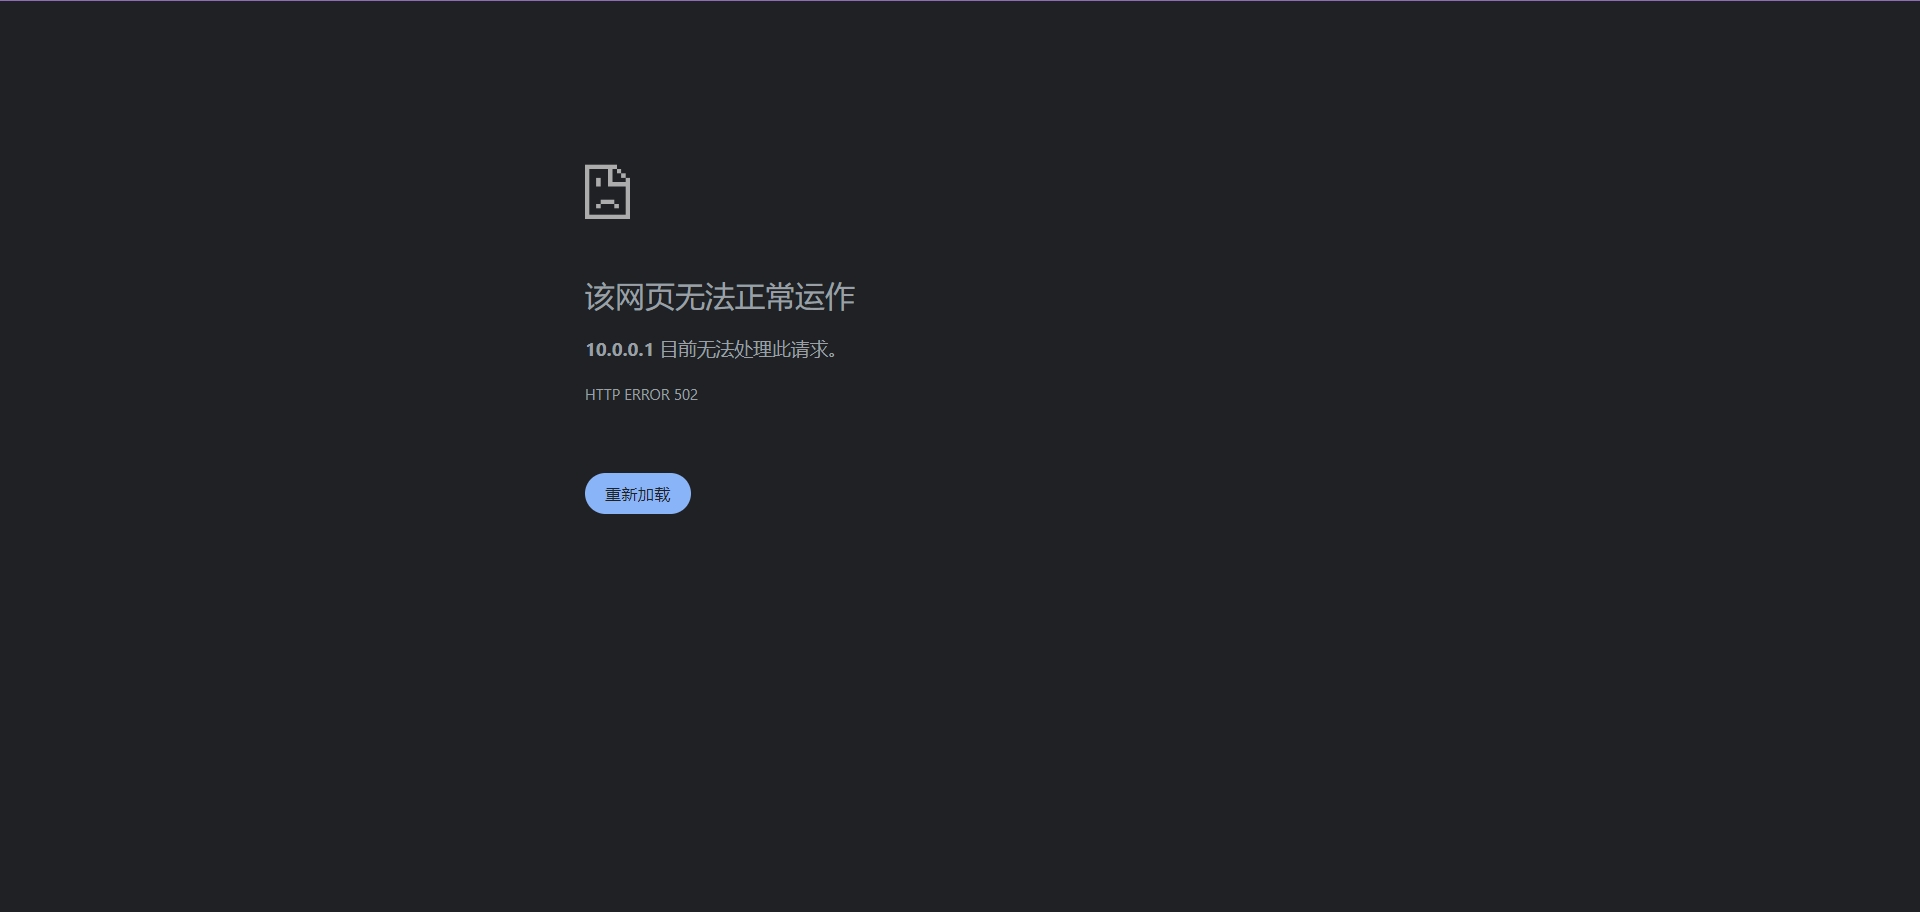The width and height of the screenshot is (1920, 912).
Task: Click the purple loading line at top
Action: 960,1
